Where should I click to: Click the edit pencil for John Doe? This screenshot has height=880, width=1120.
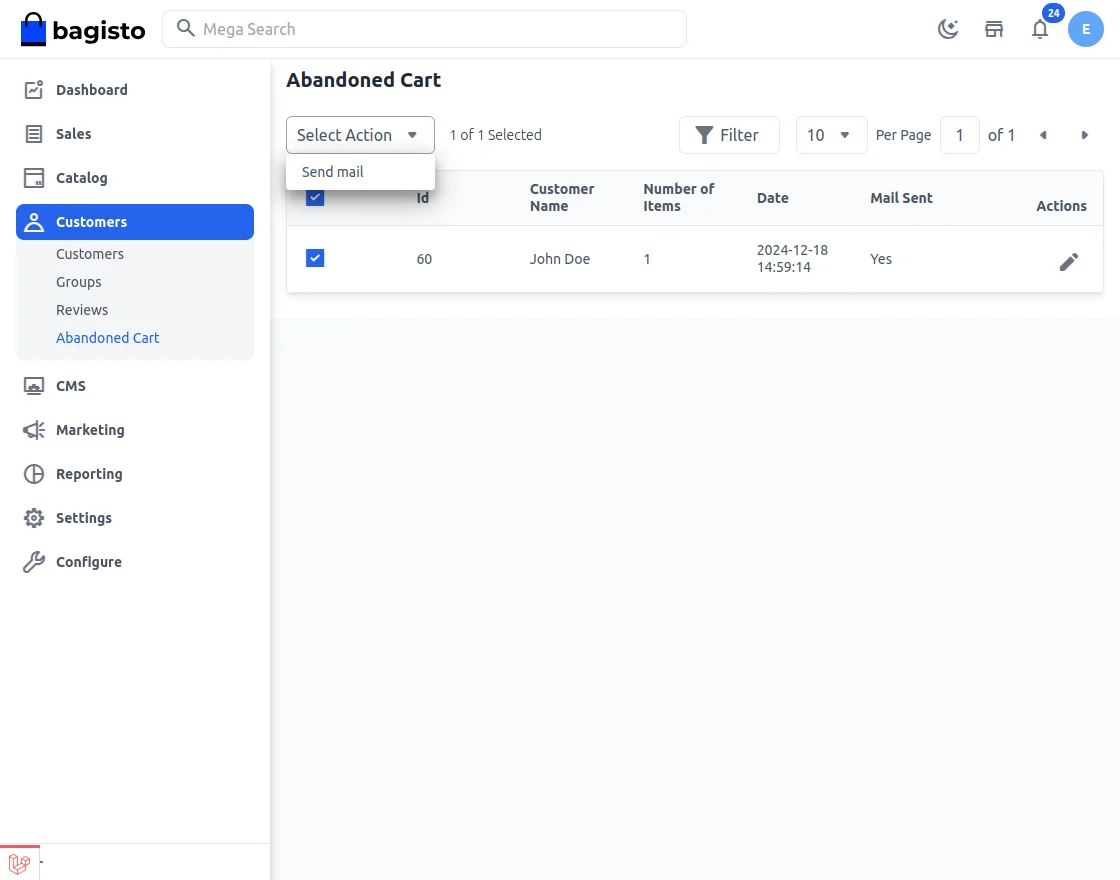tap(1069, 262)
